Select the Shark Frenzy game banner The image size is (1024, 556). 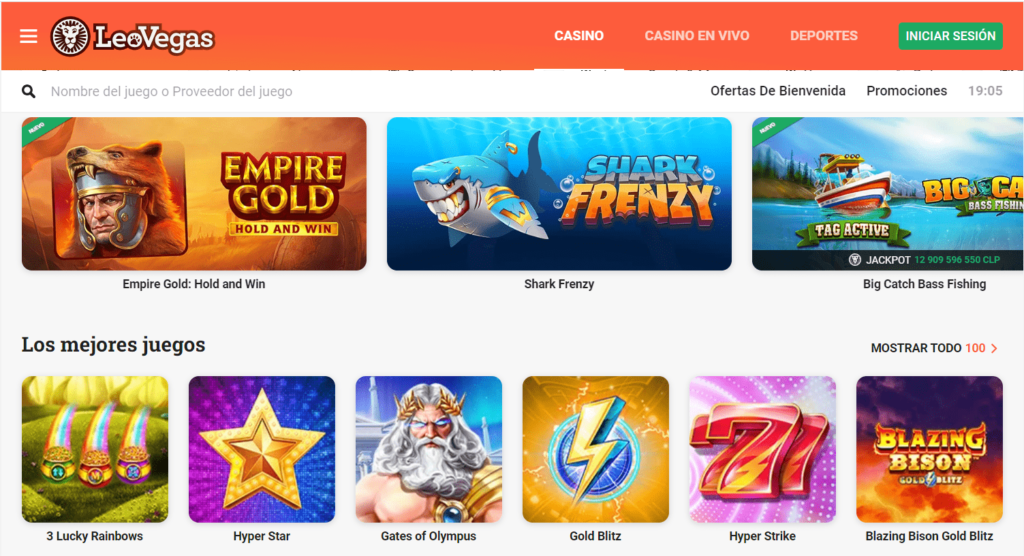(x=559, y=194)
